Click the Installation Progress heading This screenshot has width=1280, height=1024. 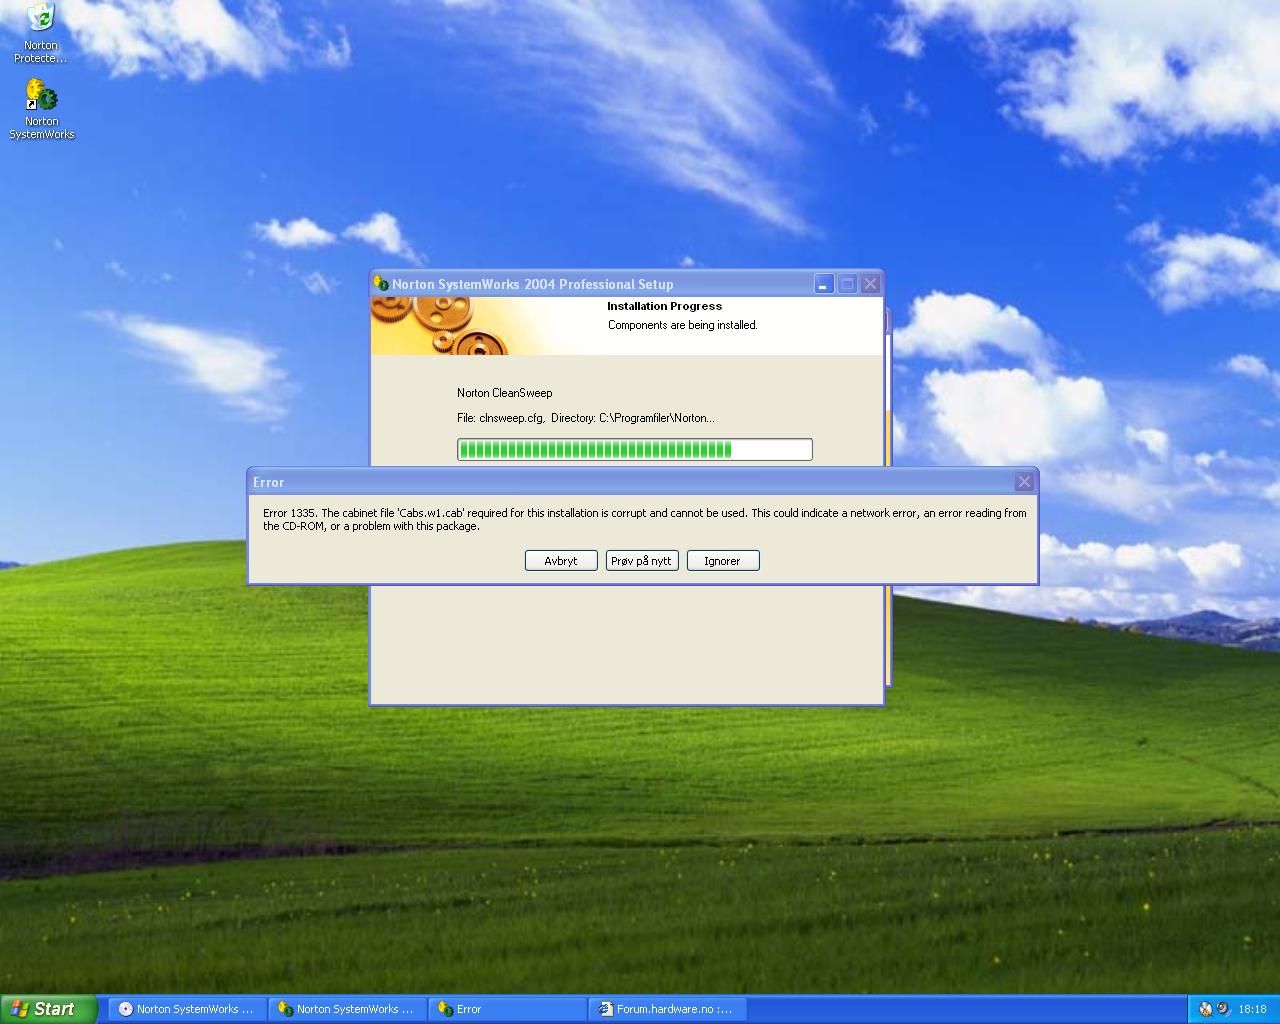point(664,306)
